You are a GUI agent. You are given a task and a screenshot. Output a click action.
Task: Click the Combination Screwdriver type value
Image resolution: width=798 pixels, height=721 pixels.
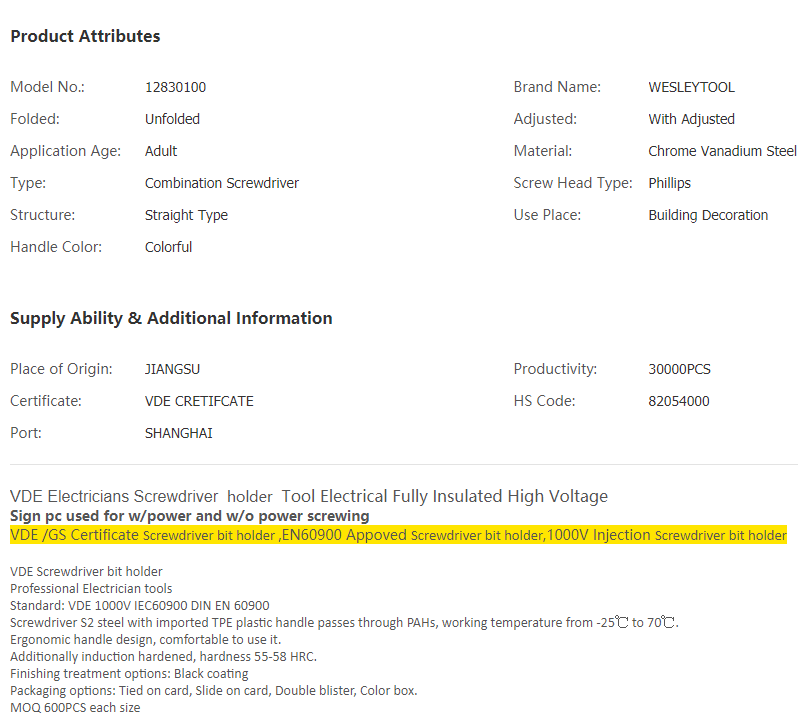click(x=221, y=183)
